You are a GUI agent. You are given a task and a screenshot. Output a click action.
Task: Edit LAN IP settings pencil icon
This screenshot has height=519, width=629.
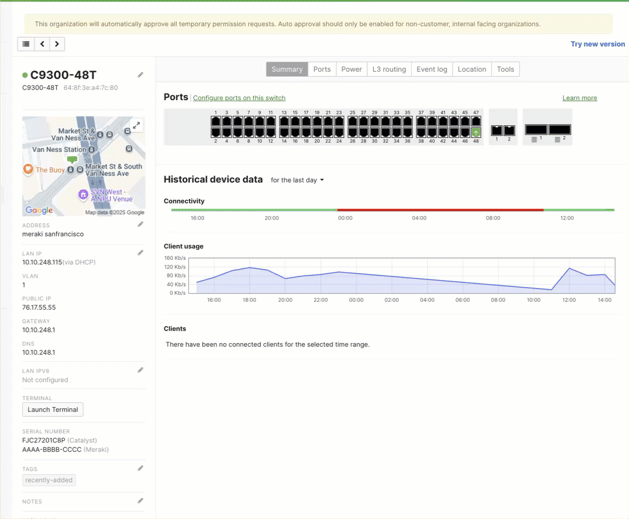tap(140, 253)
